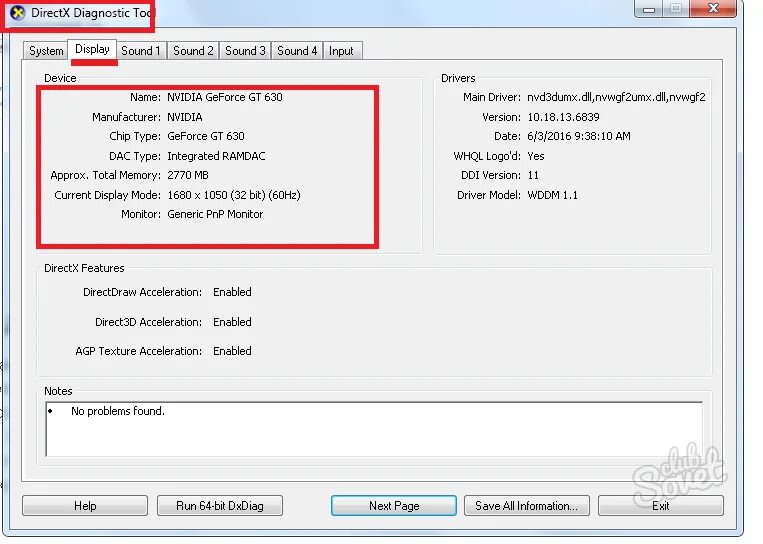This screenshot has width=763, height=544.
Task: Click the DirectX Diagnostic Tool title icon
Action: click(x=18, y=13)
